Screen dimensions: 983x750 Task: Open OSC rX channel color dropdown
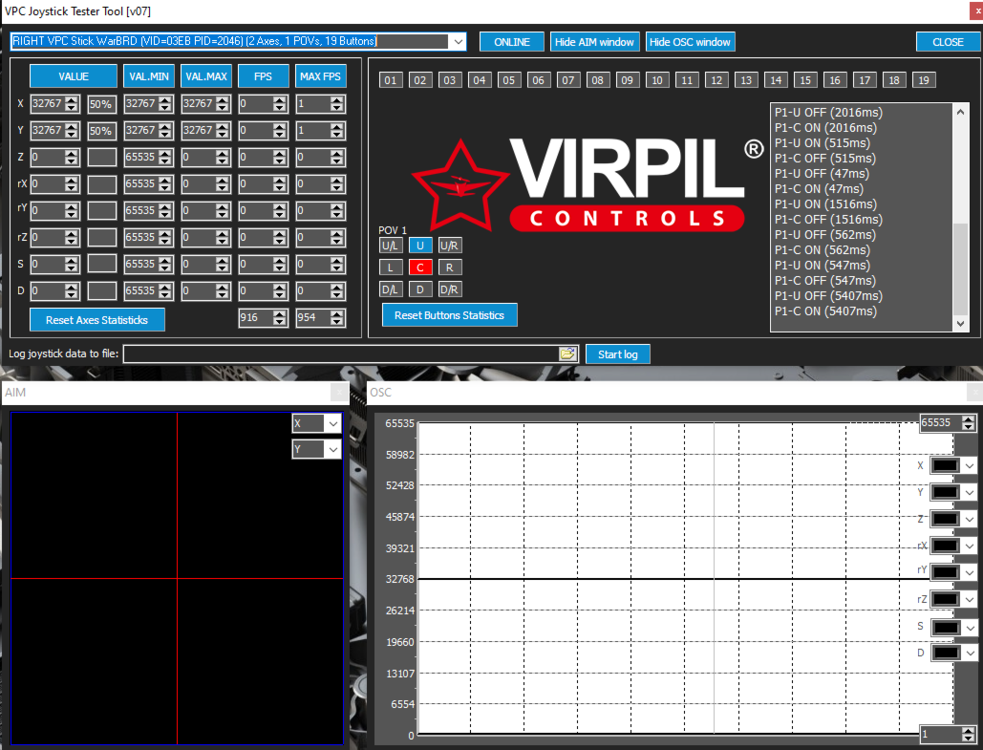click(x=969, y=546)
